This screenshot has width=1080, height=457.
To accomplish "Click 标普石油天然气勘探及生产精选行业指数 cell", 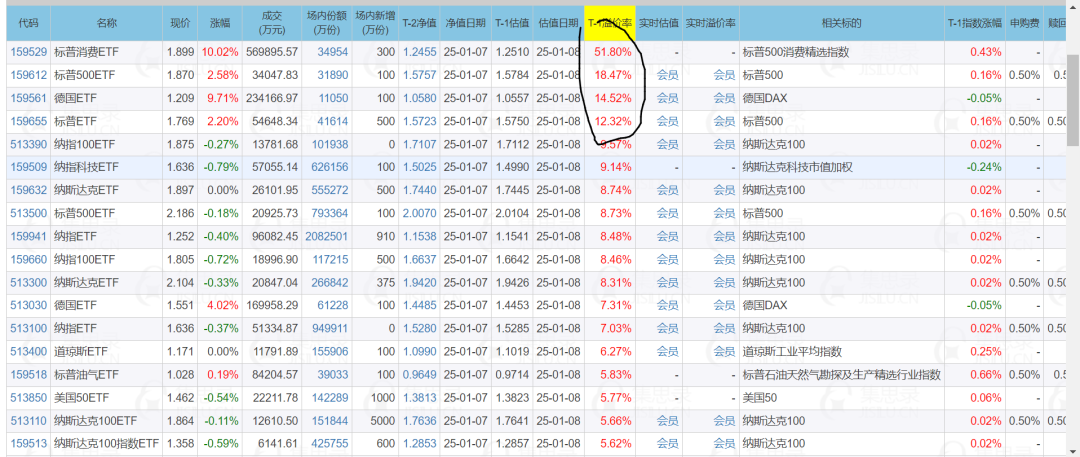I will 842,374.
